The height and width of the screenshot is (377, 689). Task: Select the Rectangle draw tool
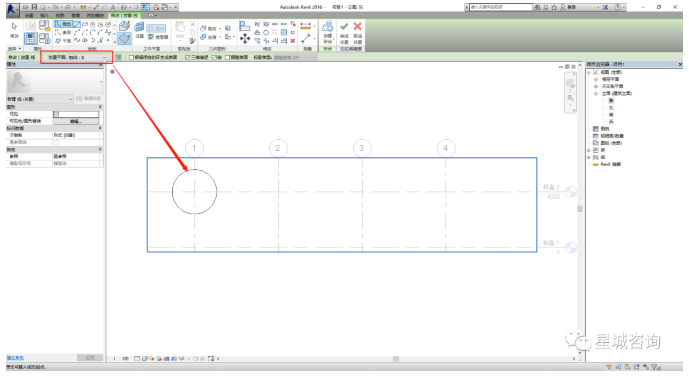(x=85, y=24)
